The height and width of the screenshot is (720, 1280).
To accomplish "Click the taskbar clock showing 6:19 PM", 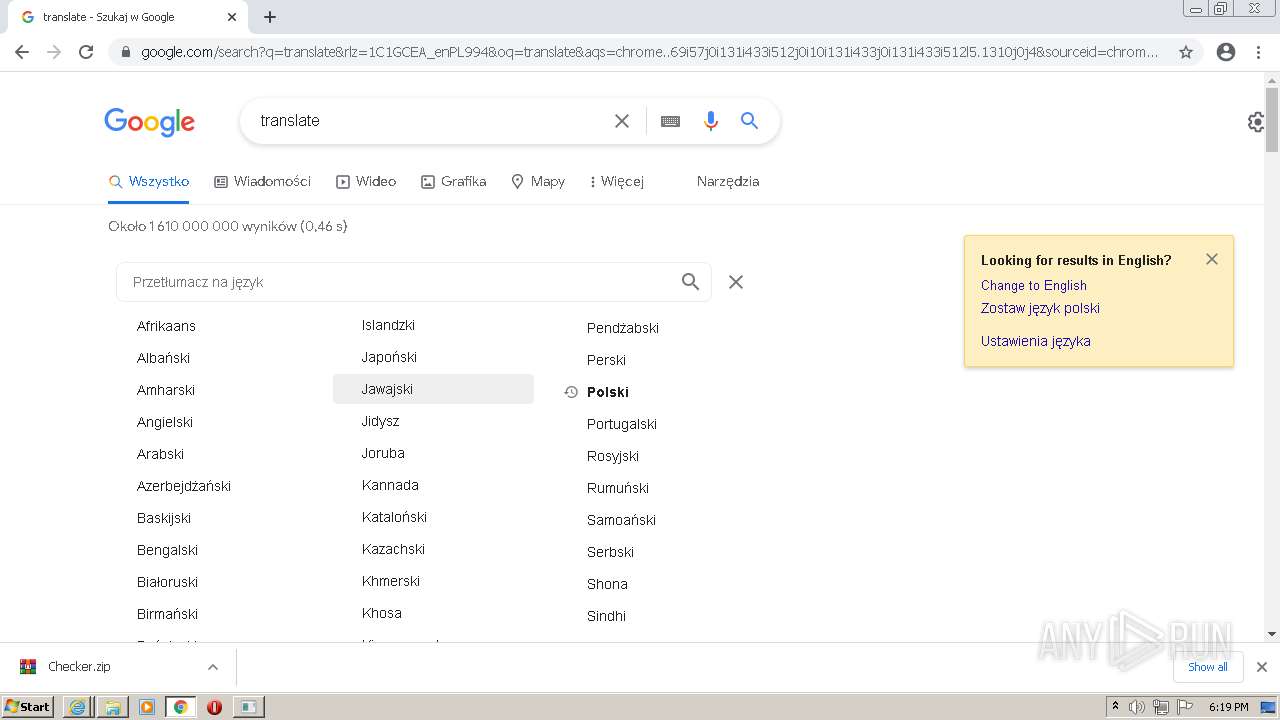I will tap(1228, 707).
